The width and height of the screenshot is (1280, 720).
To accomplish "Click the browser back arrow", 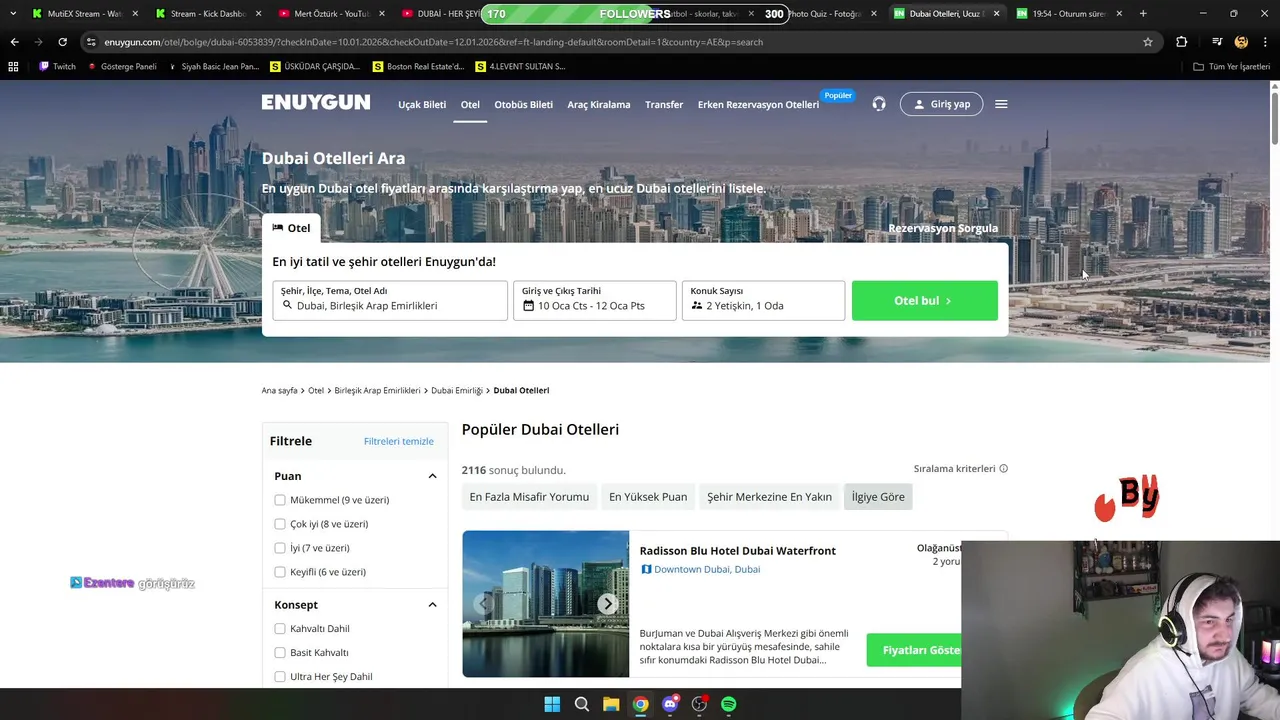I will [14, 42].
